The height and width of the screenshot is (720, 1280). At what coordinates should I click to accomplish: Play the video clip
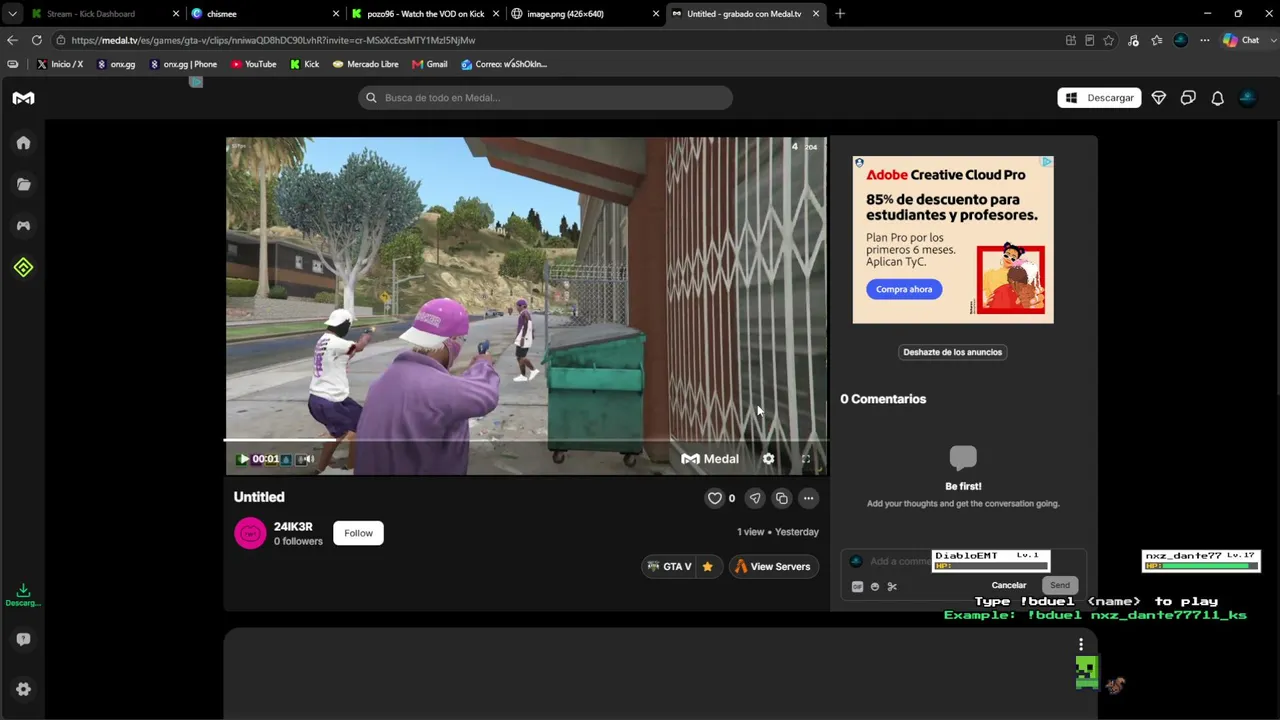(x=243, y=459)
